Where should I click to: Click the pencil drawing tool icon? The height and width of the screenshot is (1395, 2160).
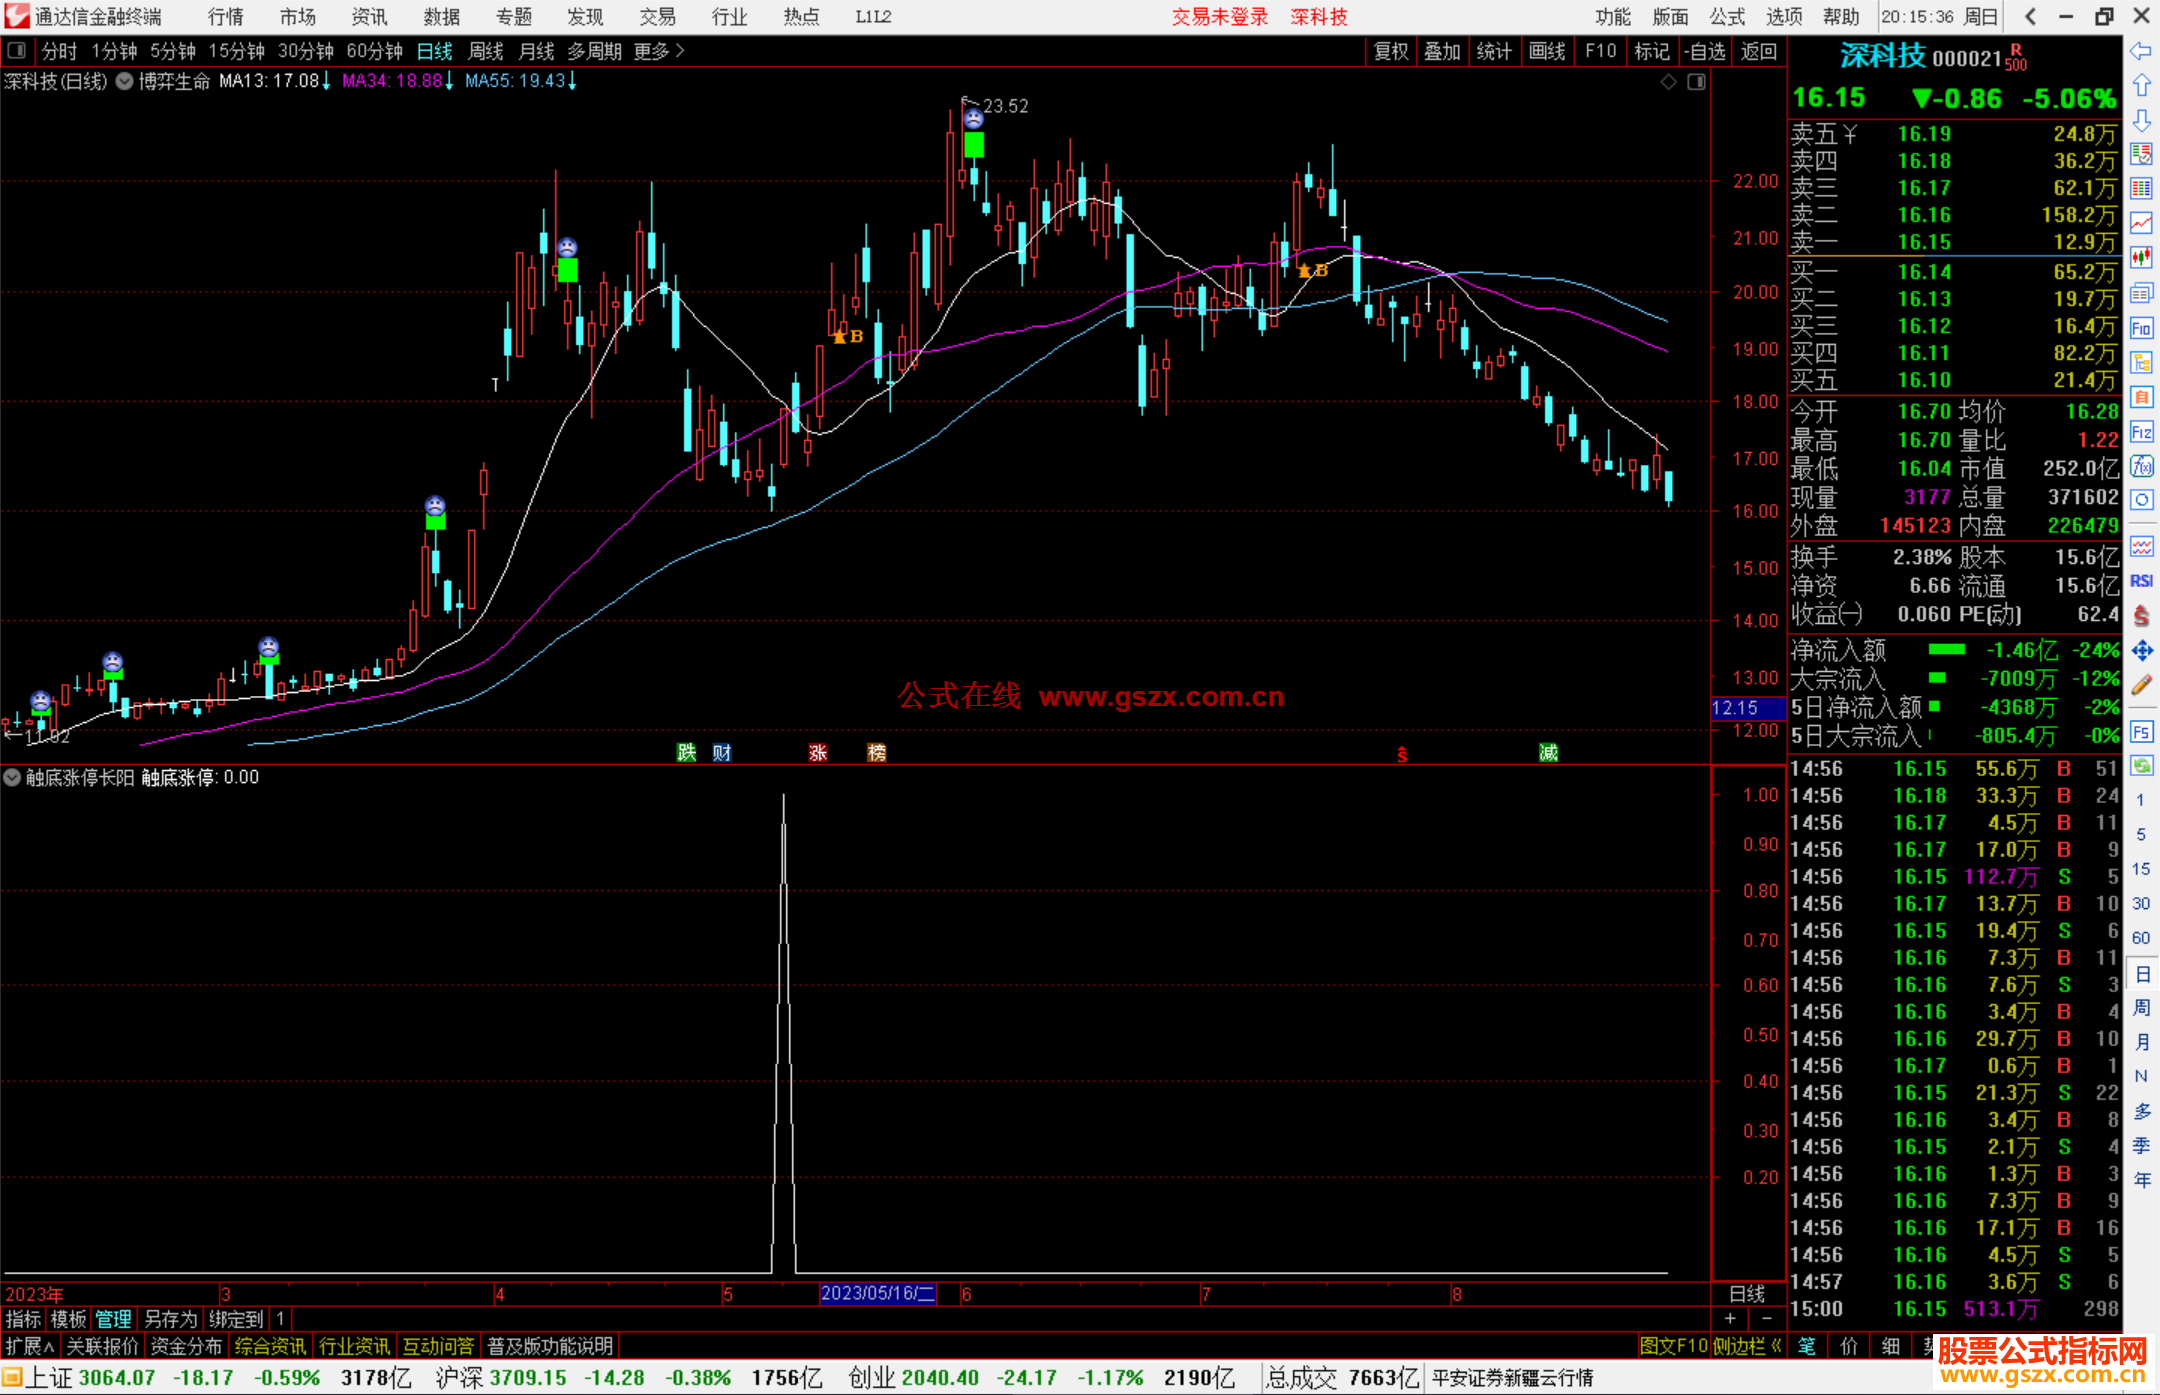pos(2141,686)
